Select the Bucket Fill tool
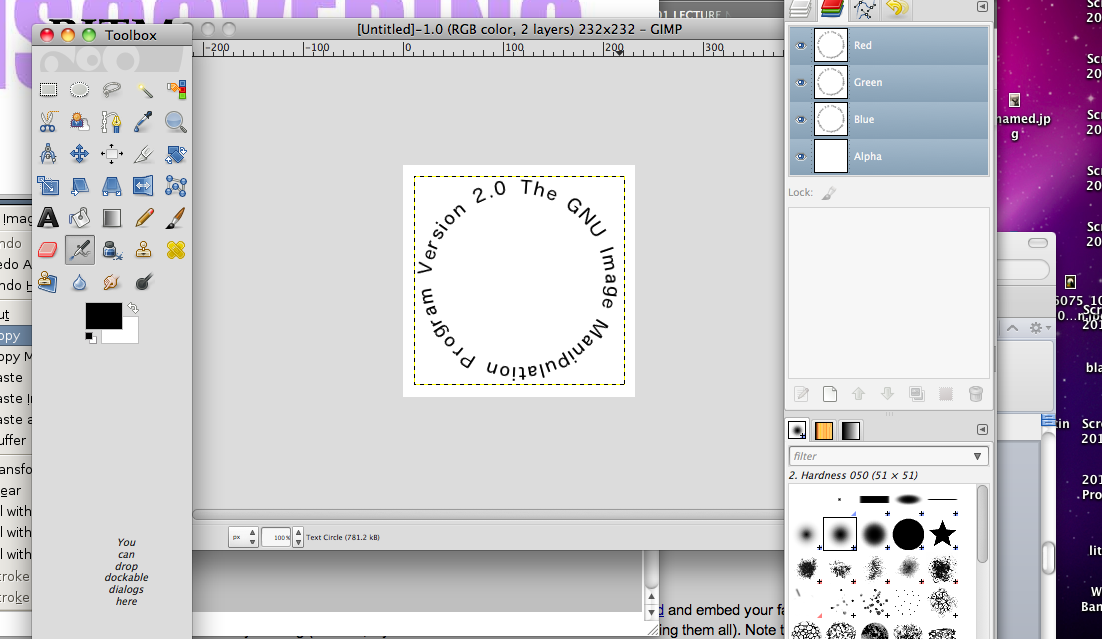1102x639 pixels. coord(79,218)
